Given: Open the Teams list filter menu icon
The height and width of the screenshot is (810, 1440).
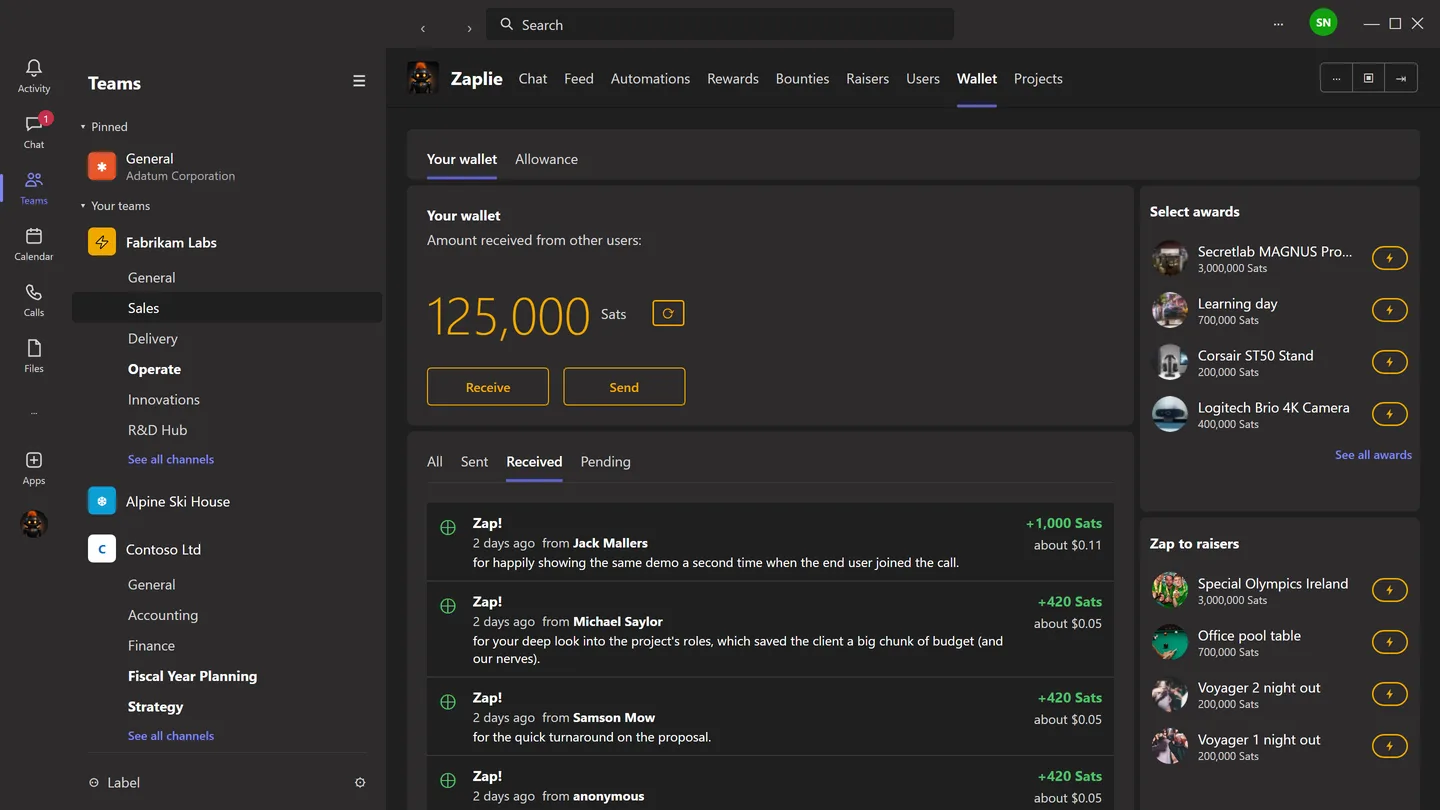Looking at the screenshot, I should (359, 82).
